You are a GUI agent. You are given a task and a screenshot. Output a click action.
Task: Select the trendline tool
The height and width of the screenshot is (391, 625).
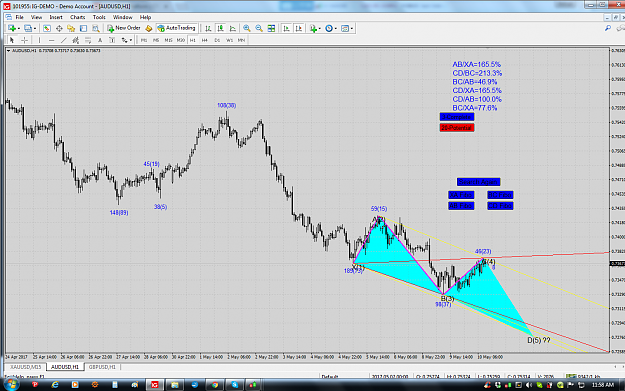pyautogui.click(x=63, y=40)
